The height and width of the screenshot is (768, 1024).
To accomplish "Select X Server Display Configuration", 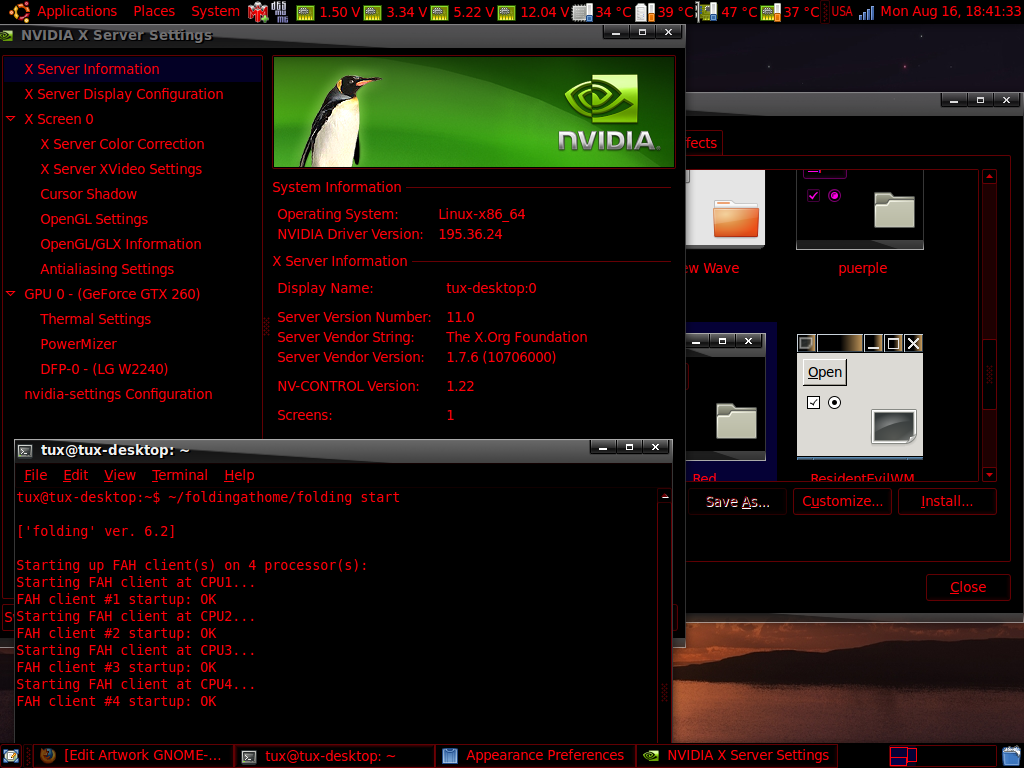I will coord(123,94).
